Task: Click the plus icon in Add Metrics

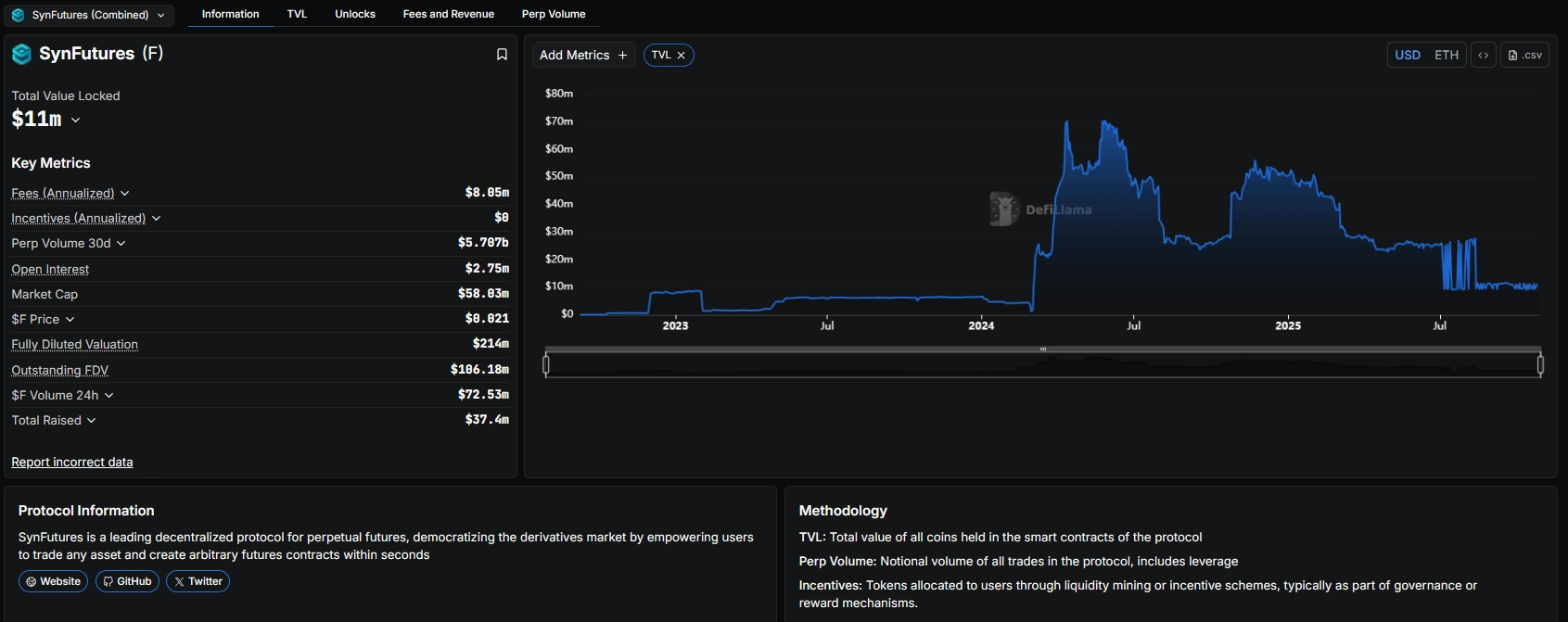Action: point(622,56)
